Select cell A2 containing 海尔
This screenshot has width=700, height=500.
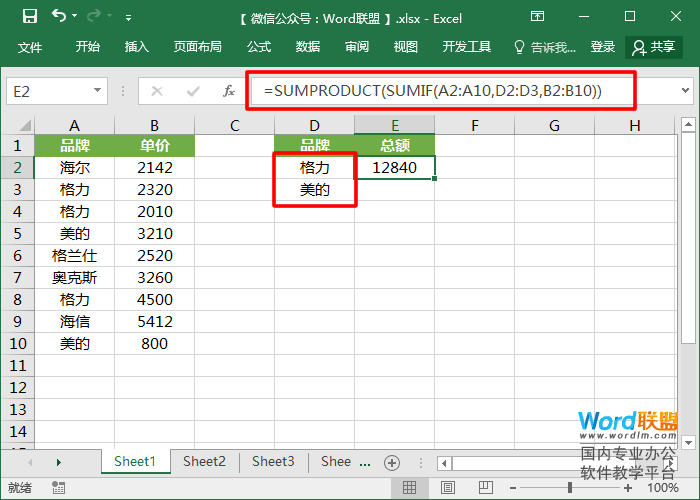point(75,167)
